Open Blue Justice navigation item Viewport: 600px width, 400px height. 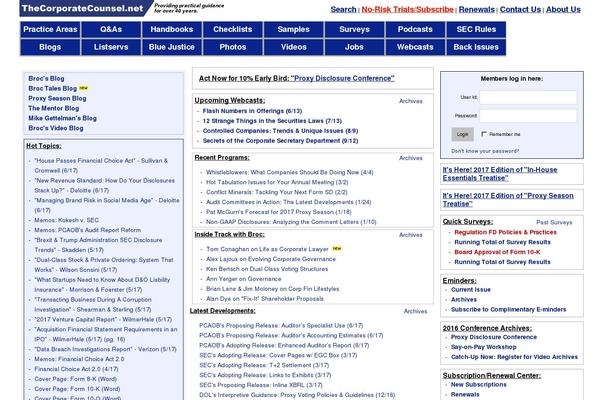172,47
